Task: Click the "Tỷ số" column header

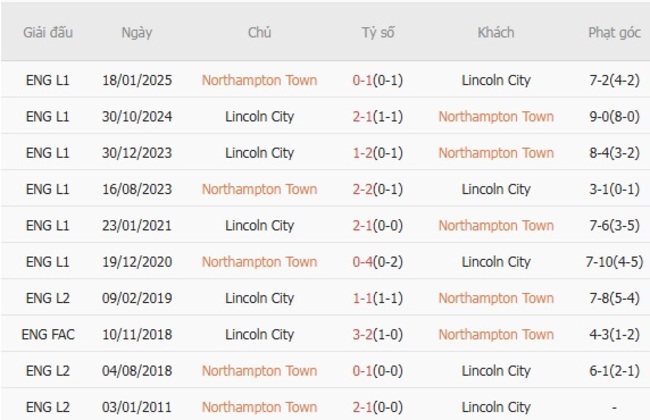Action: pyautogui.click(x=378, y=32)
